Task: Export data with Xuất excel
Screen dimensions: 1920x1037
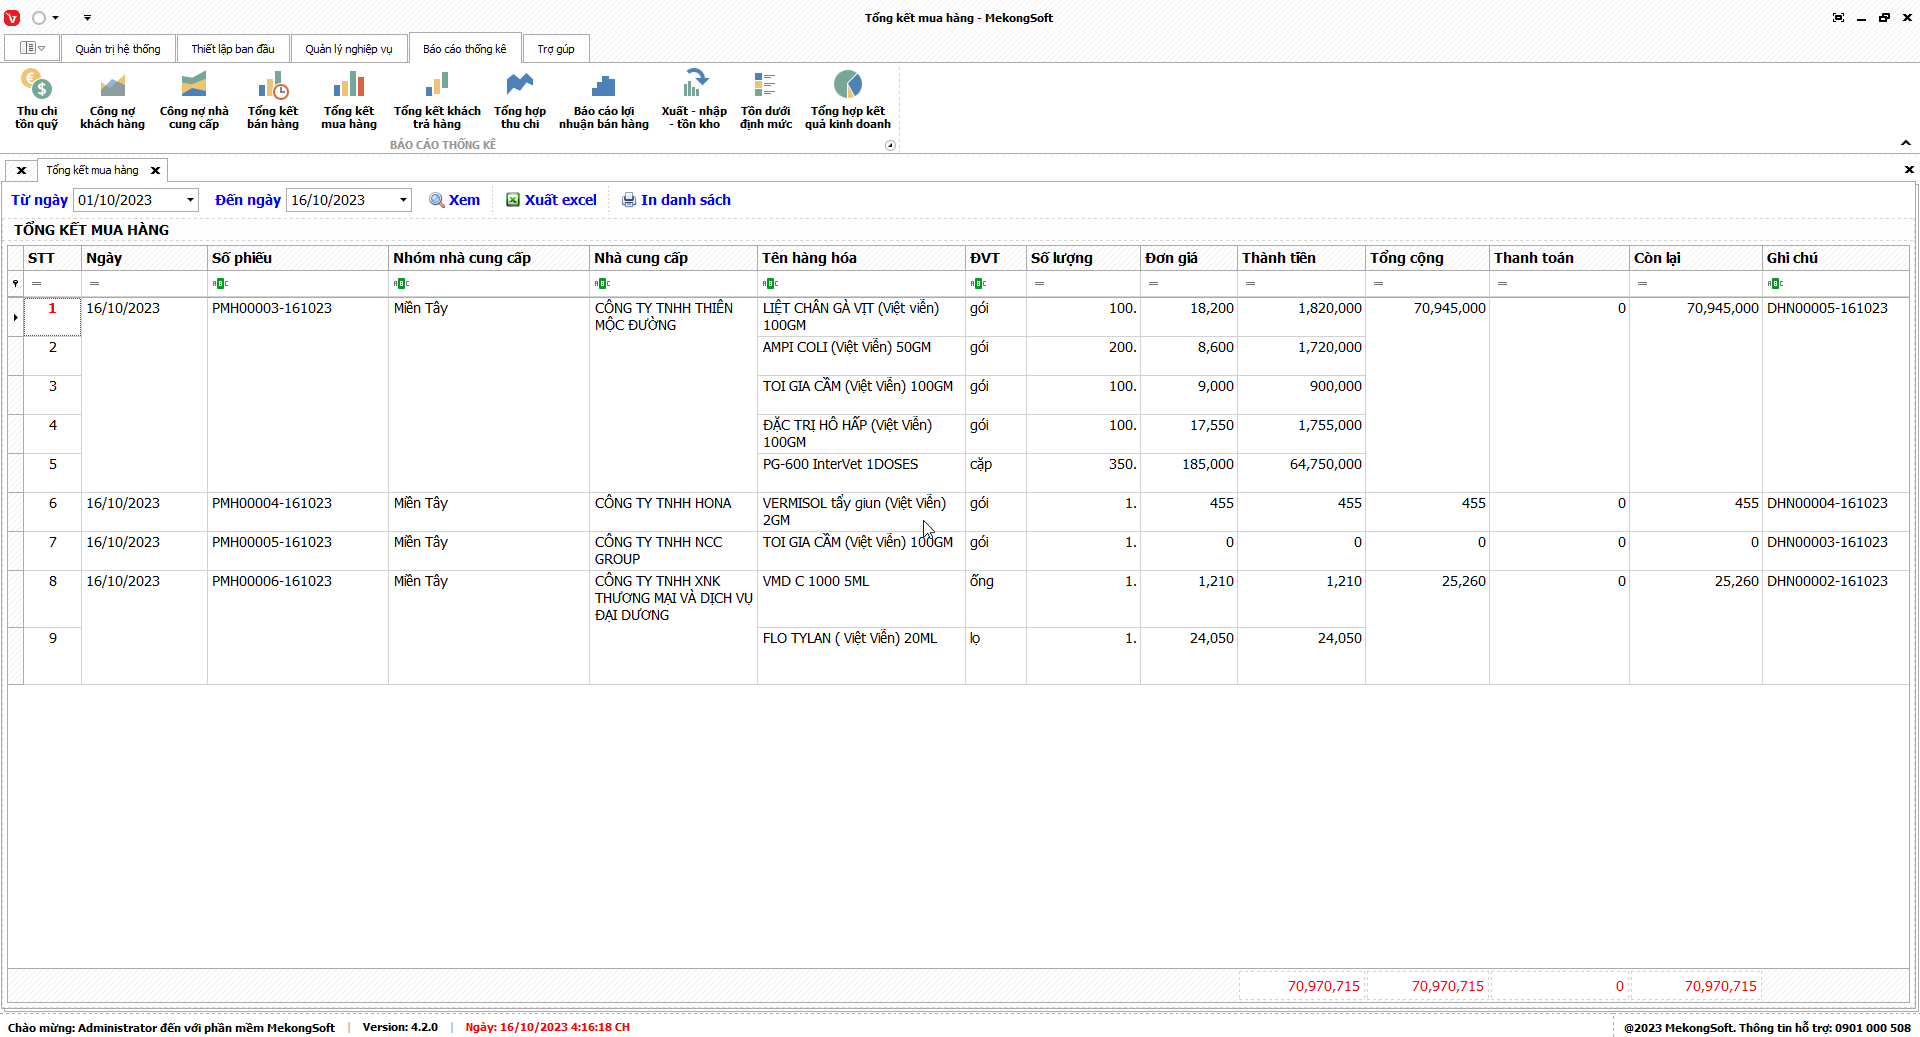Action: [551, 200]
